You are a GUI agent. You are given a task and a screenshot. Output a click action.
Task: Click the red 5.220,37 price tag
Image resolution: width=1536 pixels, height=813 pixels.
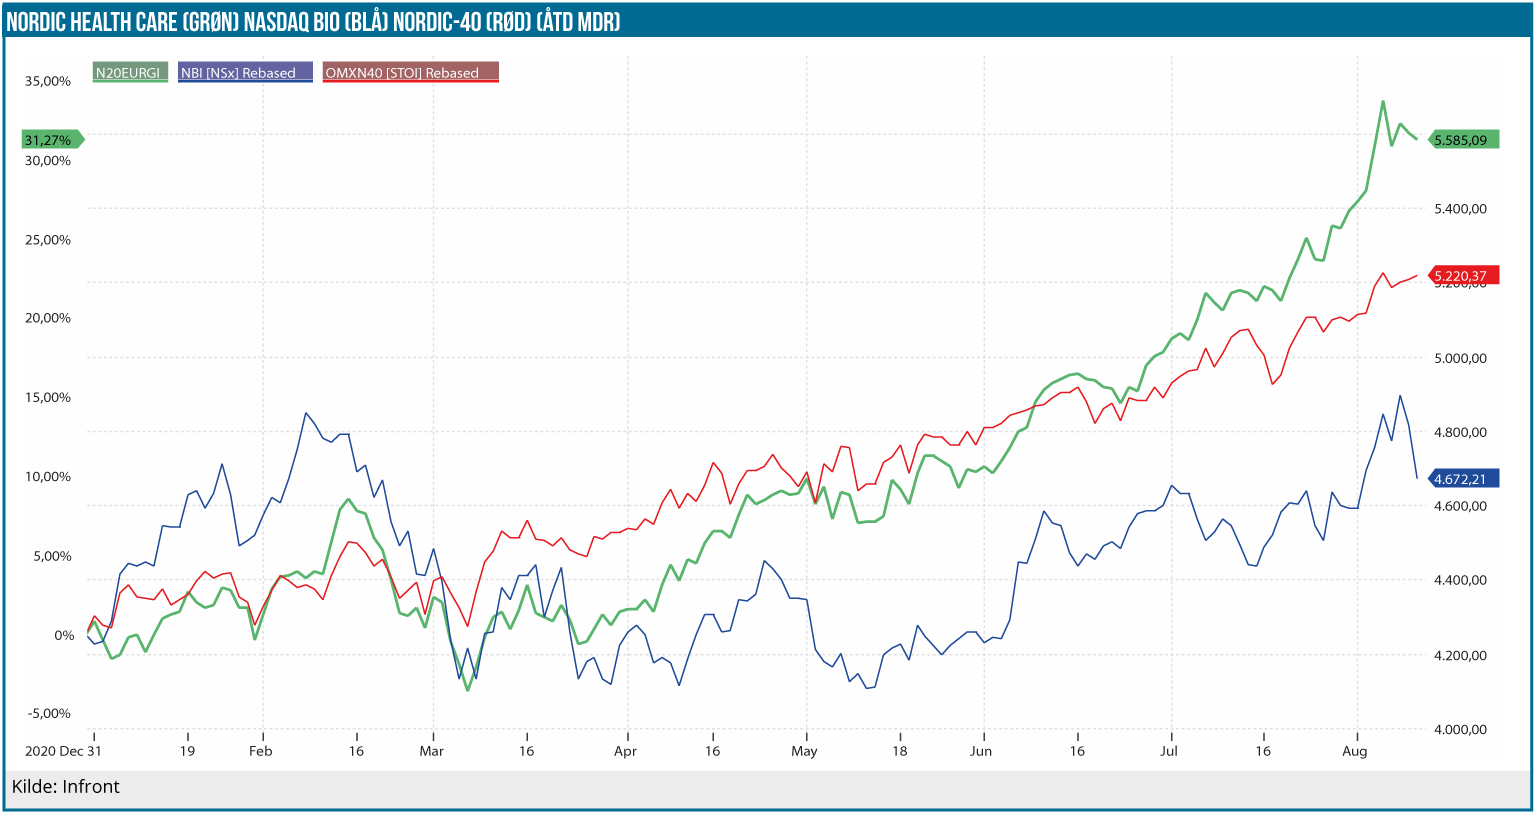tap(1463, 276)
